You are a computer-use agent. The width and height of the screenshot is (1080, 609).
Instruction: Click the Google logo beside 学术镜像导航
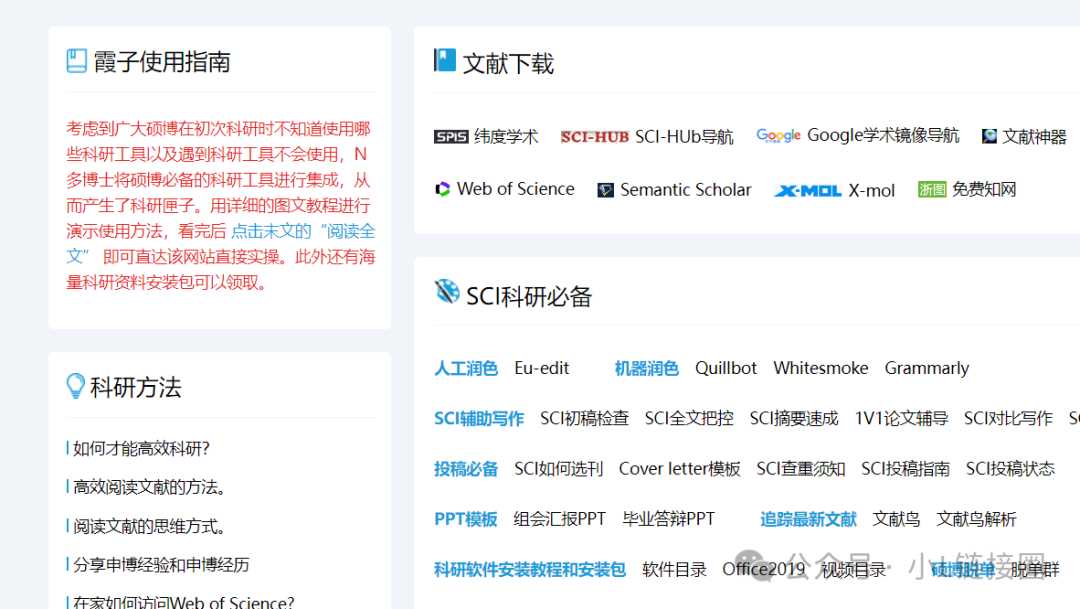coord(778,136)
